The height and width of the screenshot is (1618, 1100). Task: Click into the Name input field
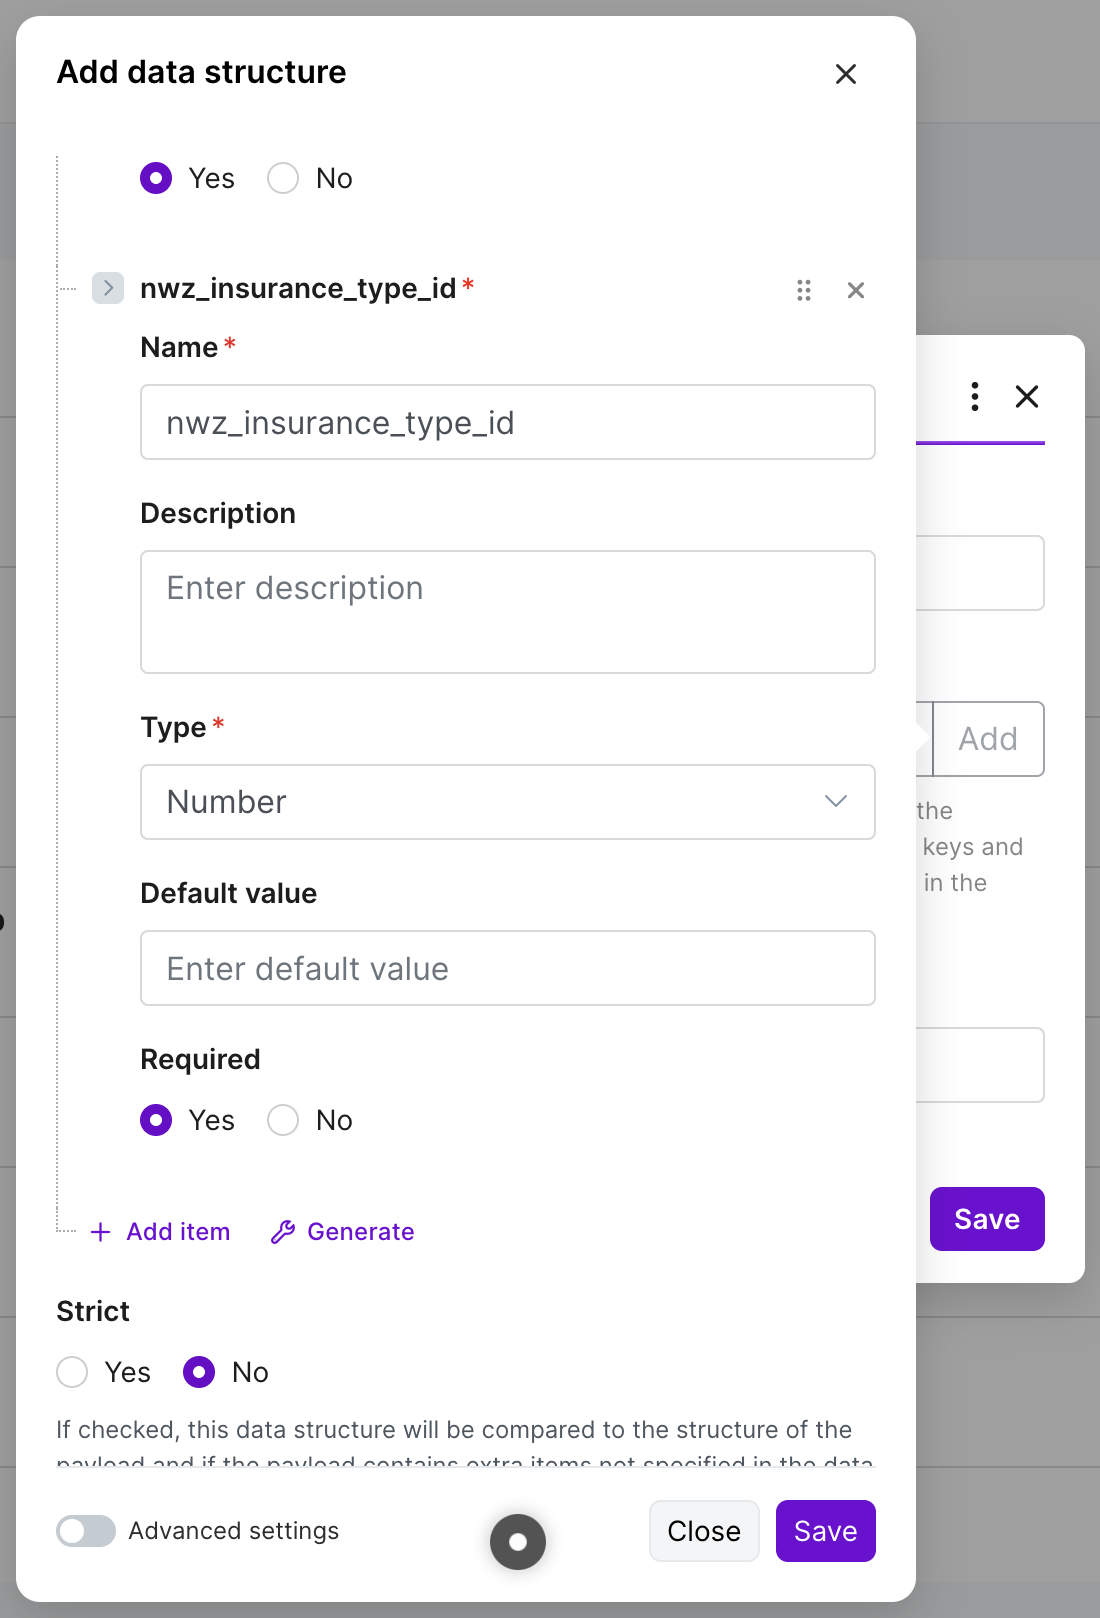508,422
